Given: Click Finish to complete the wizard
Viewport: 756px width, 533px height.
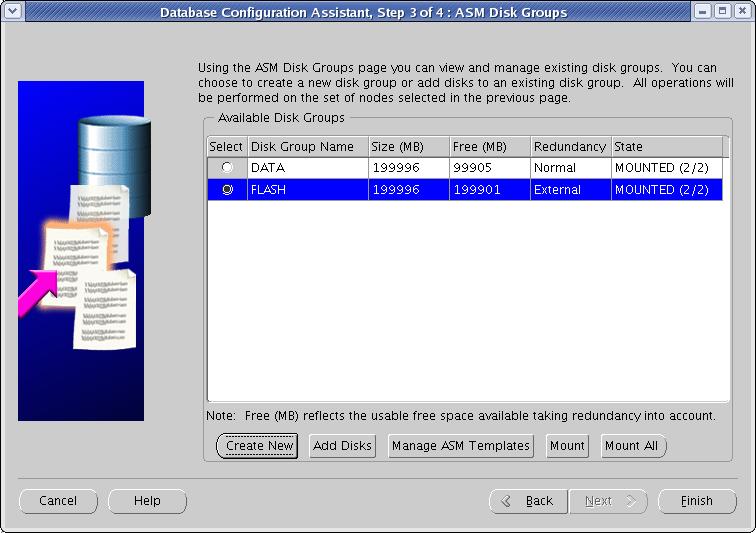Looking at the screenshot, I should 697,501.
